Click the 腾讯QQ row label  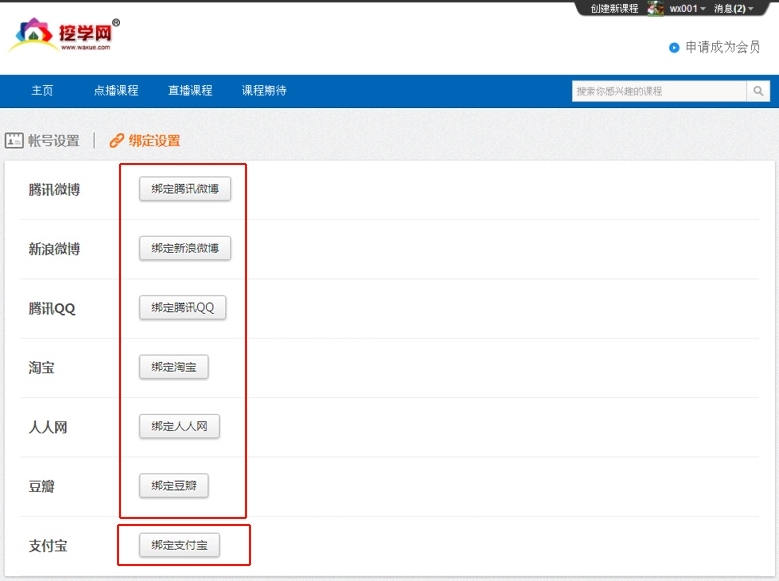point(52,309)
